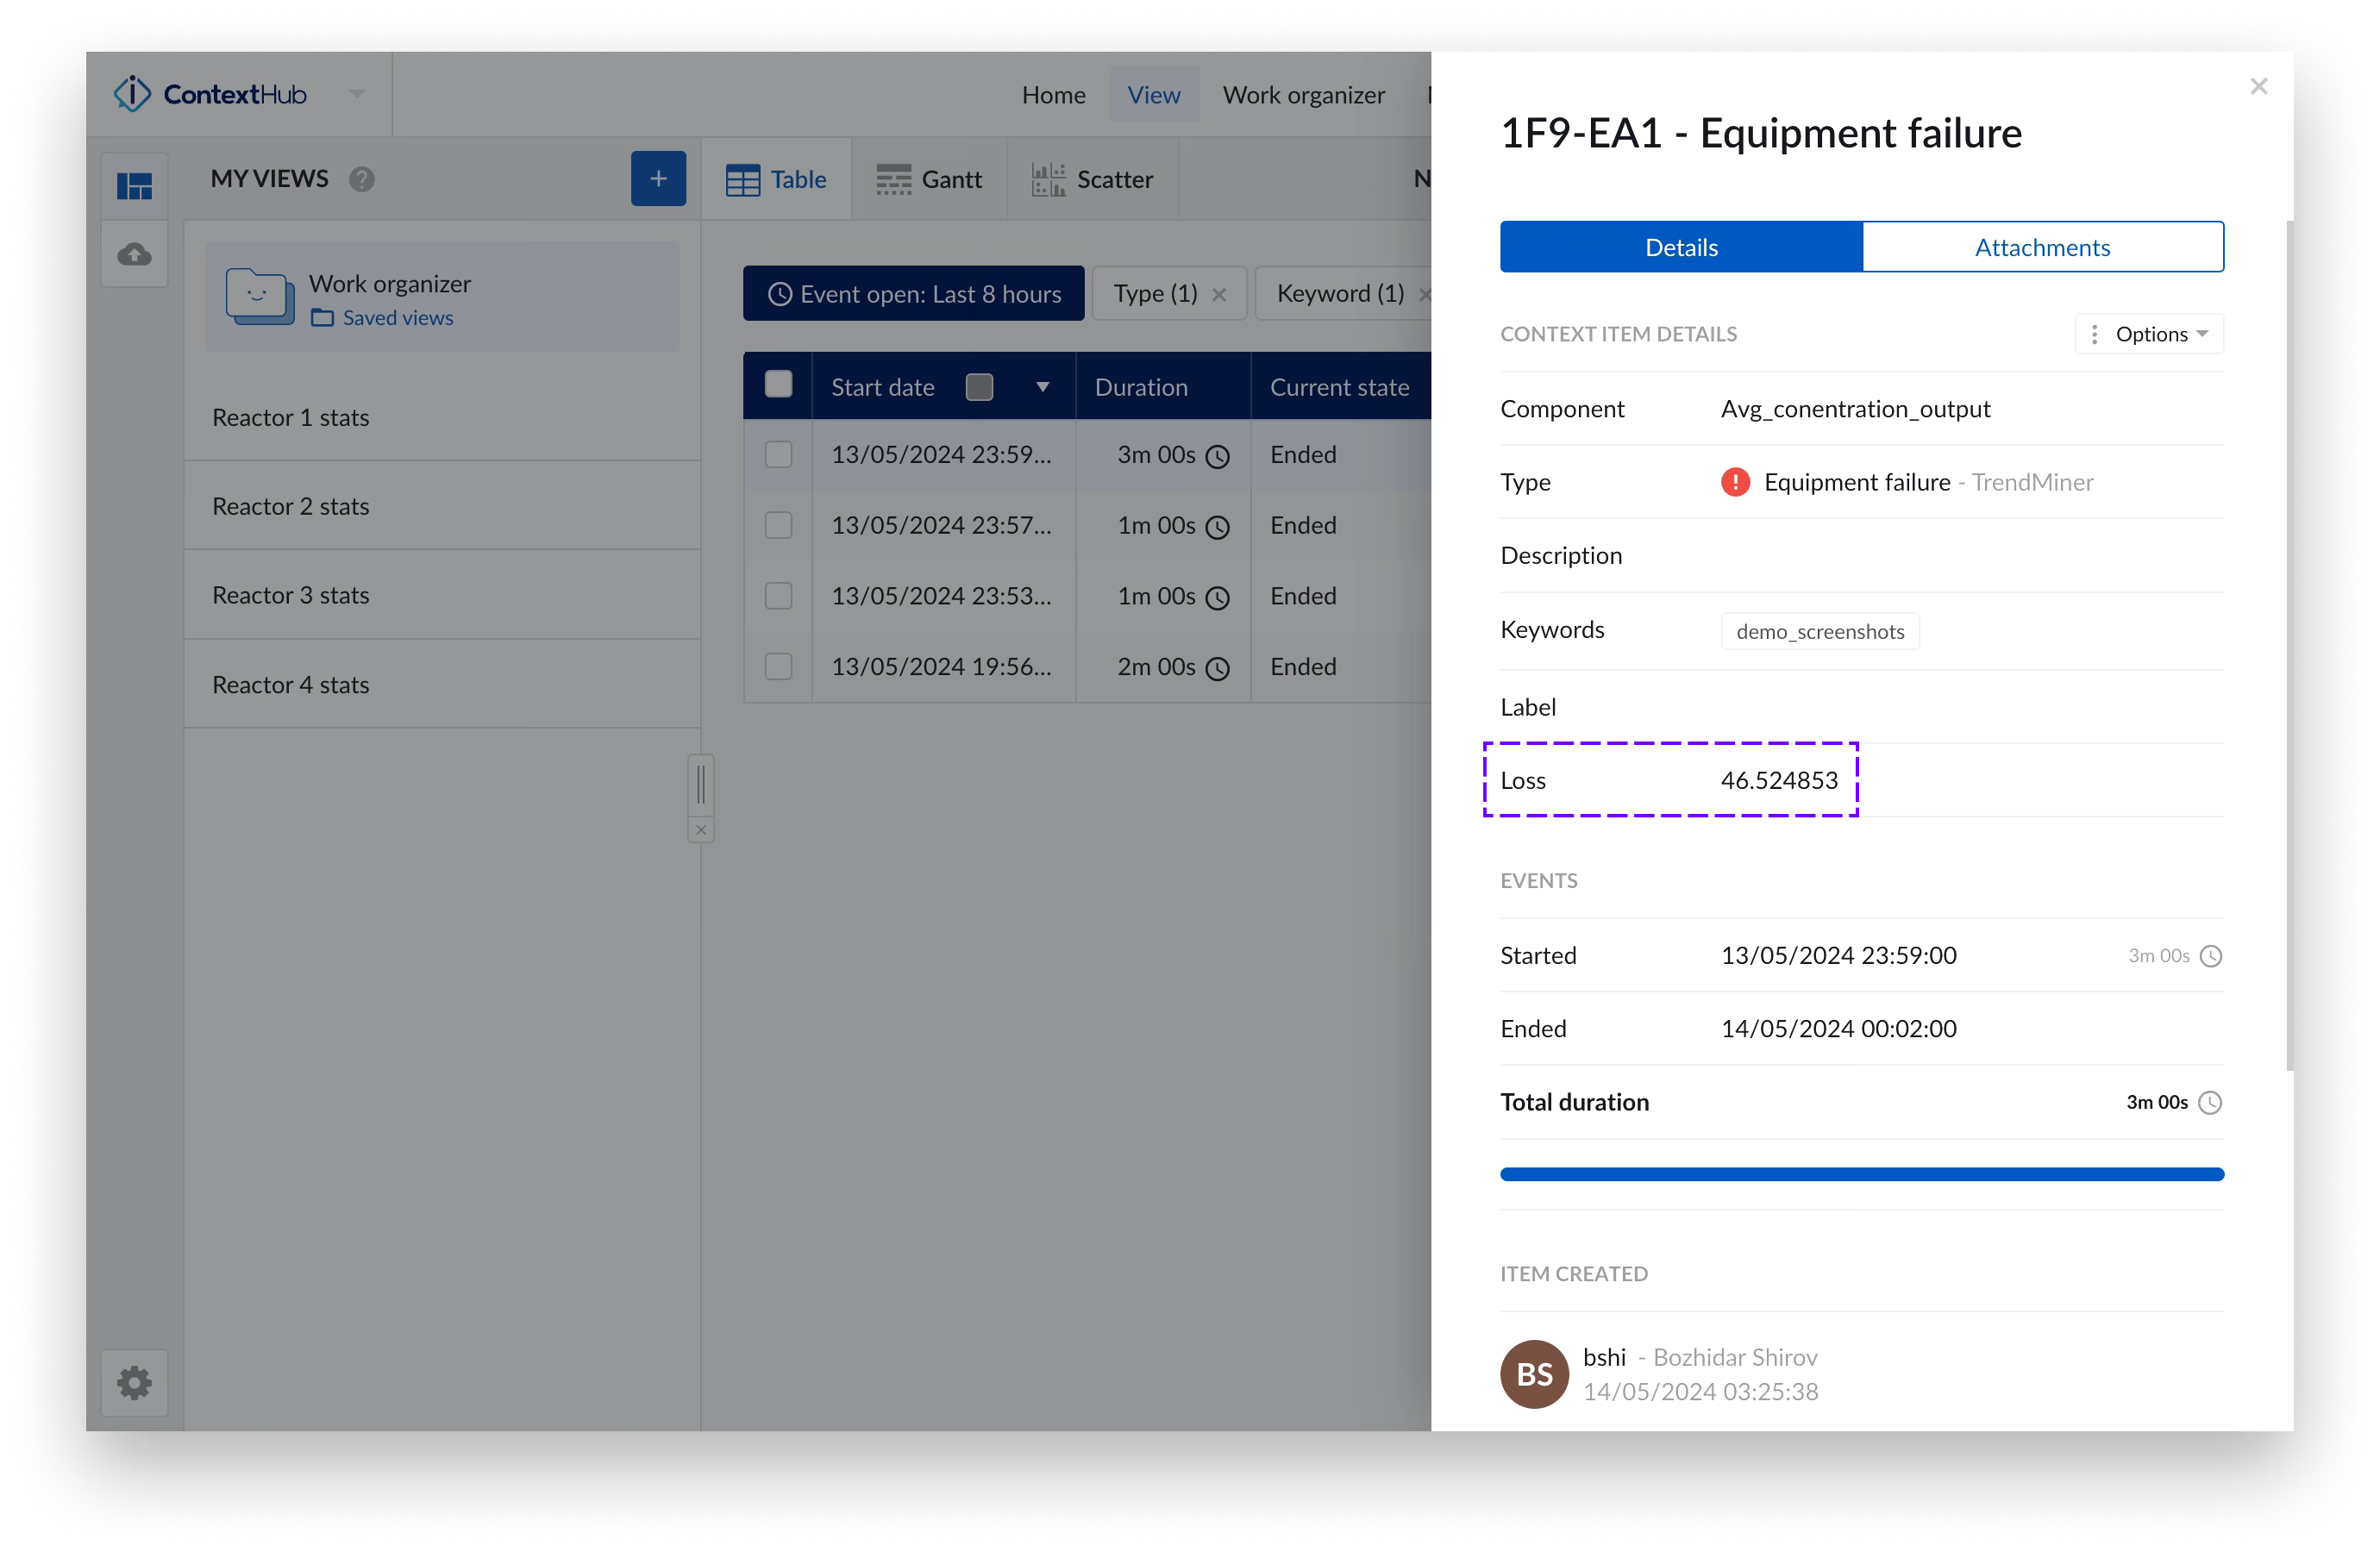Switch to the Attachments tab
Screen dimensions: 2380x1552
pyautogui.click(x=2042, y=247)
